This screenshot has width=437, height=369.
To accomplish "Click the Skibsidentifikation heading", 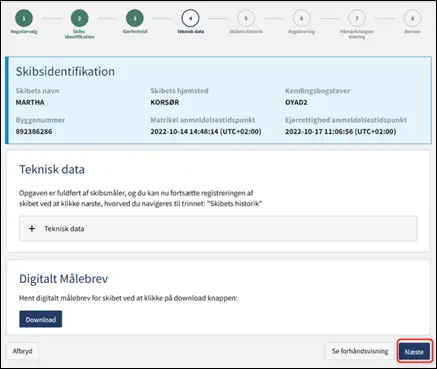I will tap(65, 71).
